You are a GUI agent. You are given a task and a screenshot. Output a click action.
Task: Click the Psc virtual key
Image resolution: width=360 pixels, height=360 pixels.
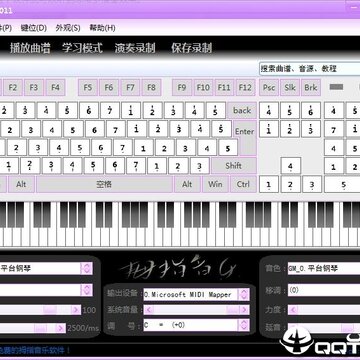pos(269,88)
